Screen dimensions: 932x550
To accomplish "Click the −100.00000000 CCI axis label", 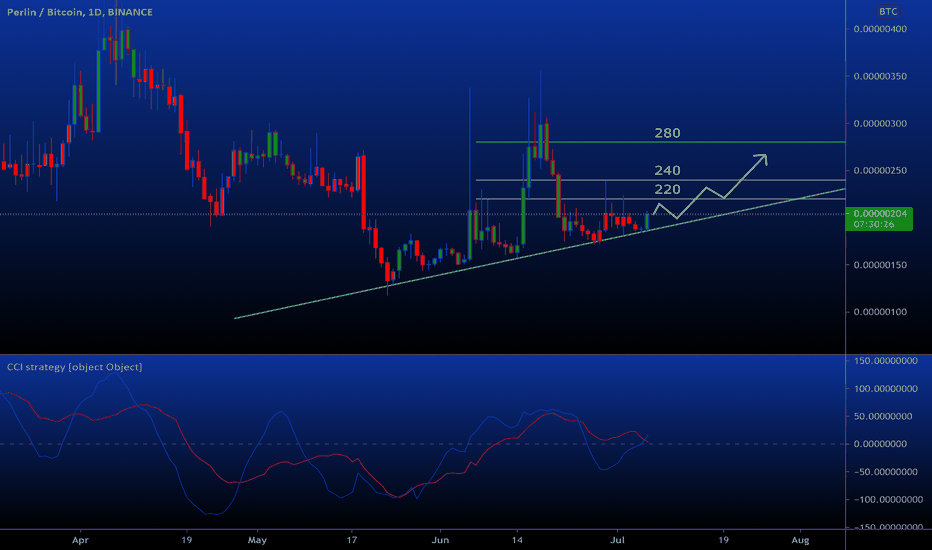I will click(x=888, y=499).
